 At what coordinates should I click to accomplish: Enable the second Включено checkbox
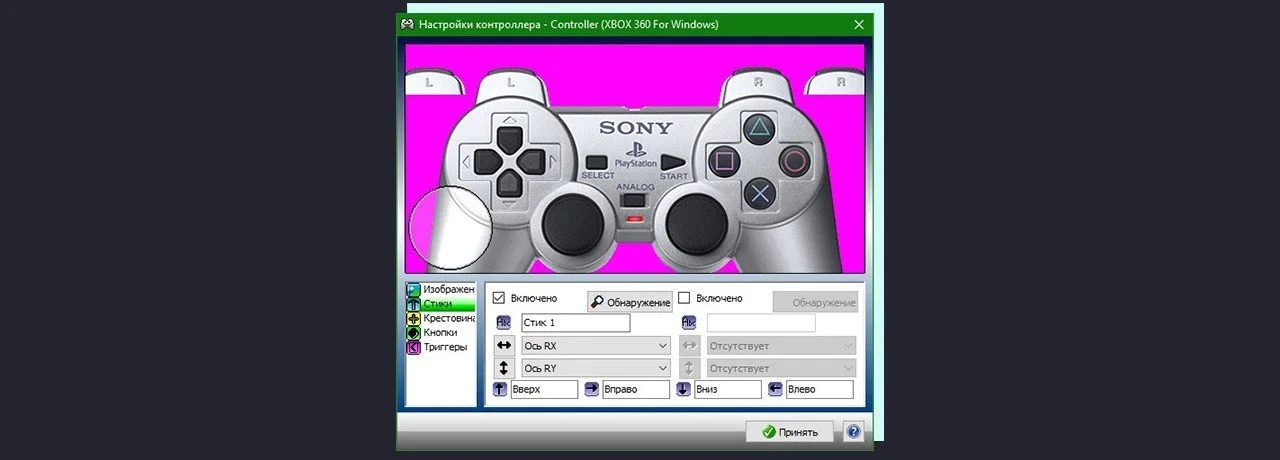point(685,298)
